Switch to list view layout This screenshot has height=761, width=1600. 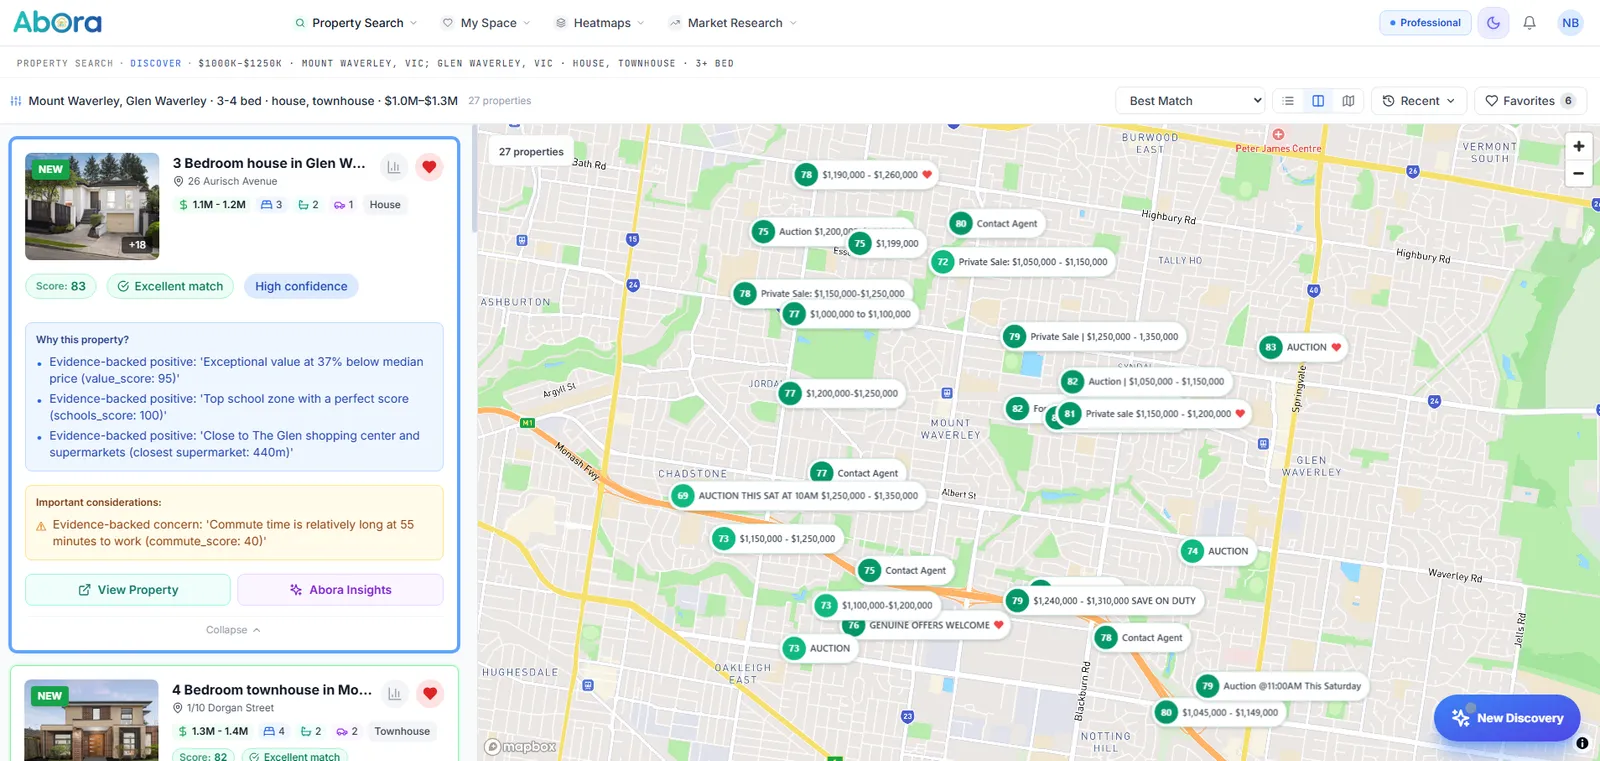click(x=1288, y=101)
